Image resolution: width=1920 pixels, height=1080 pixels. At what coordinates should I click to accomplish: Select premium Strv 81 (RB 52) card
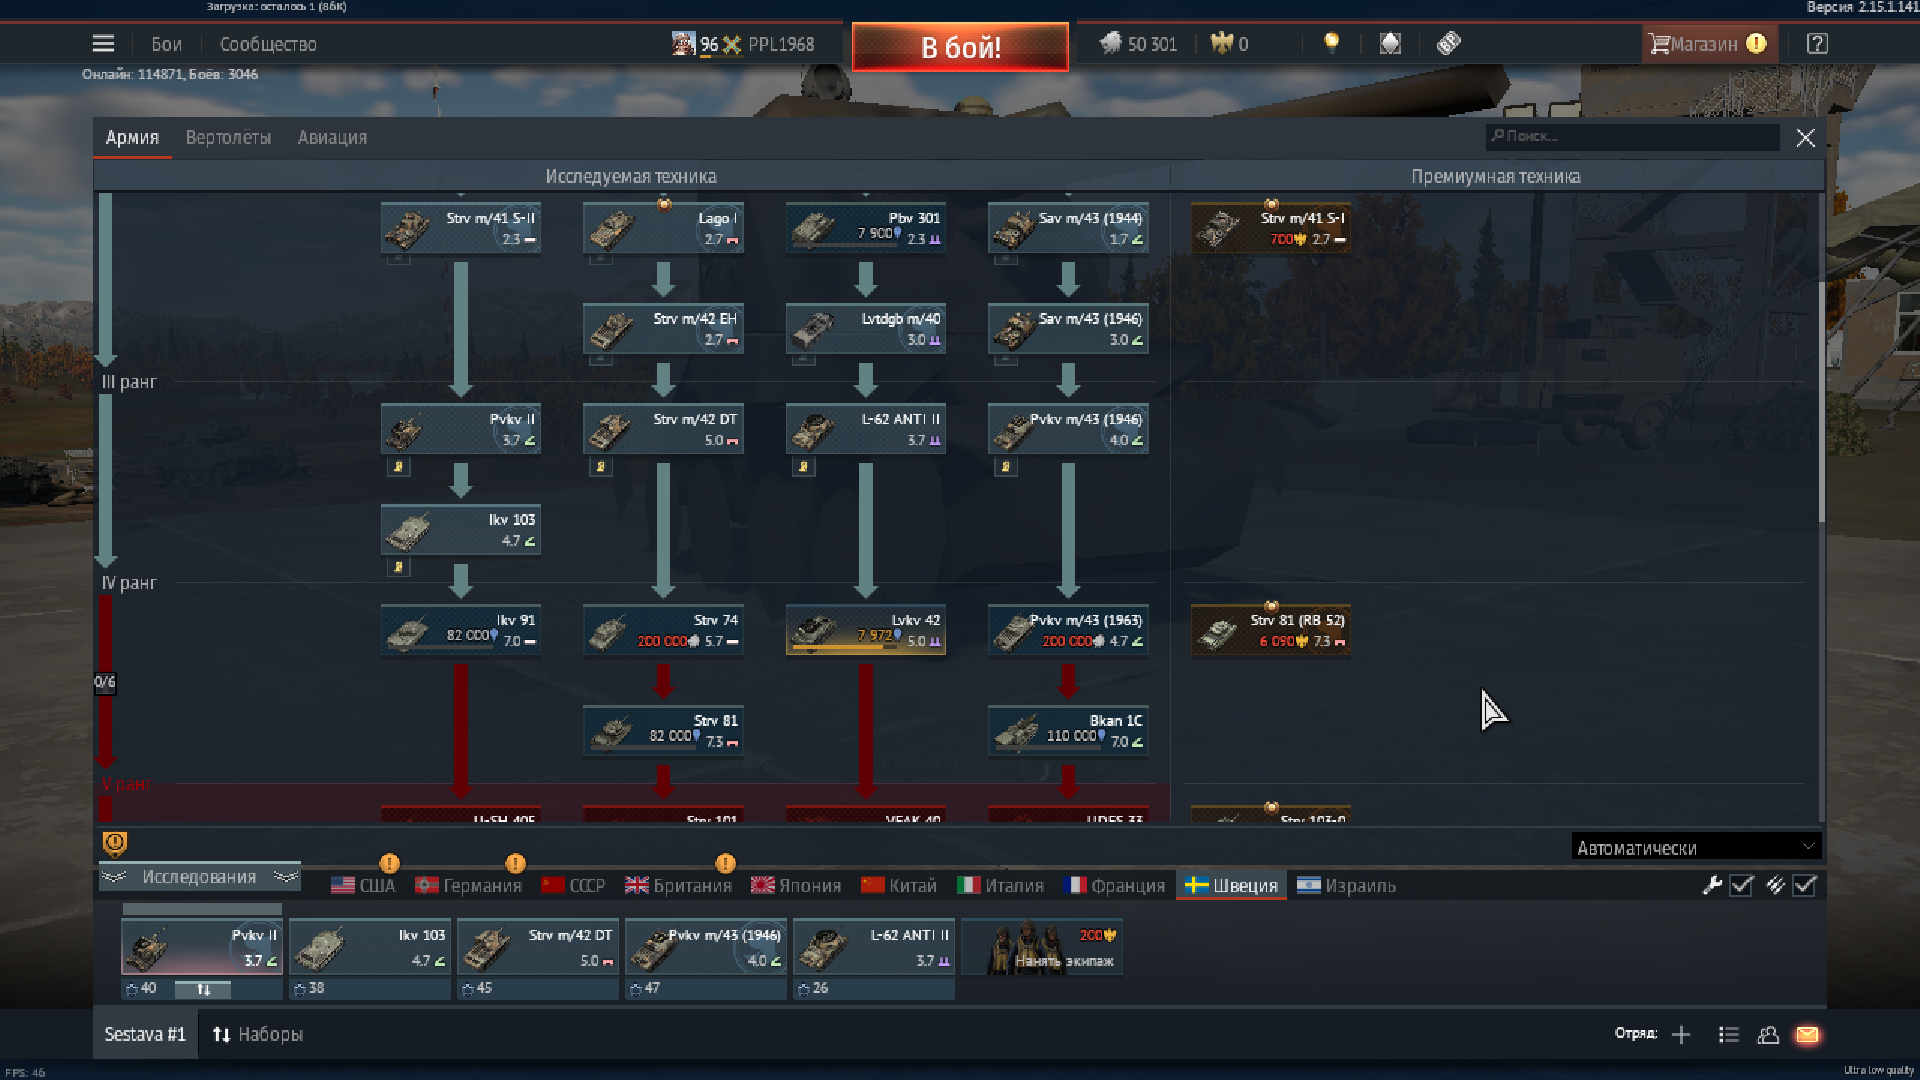(x=1271, y=630)
